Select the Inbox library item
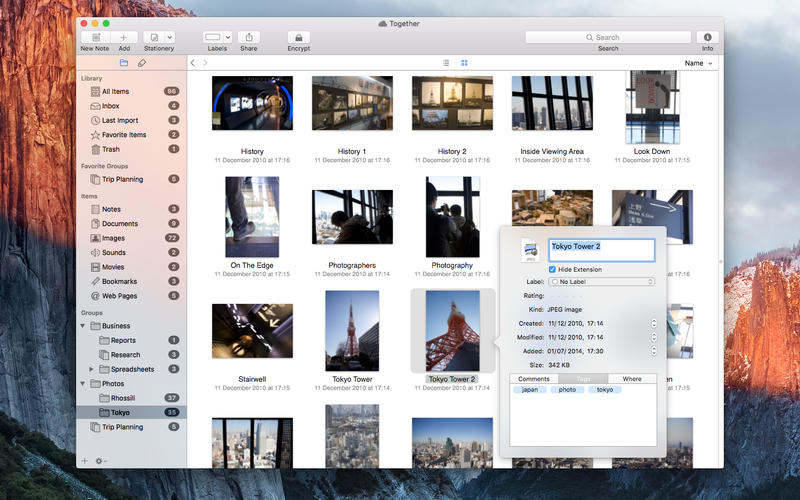This screenshot has height=500, width=800. pyautogui.click(x=110, y=106)
